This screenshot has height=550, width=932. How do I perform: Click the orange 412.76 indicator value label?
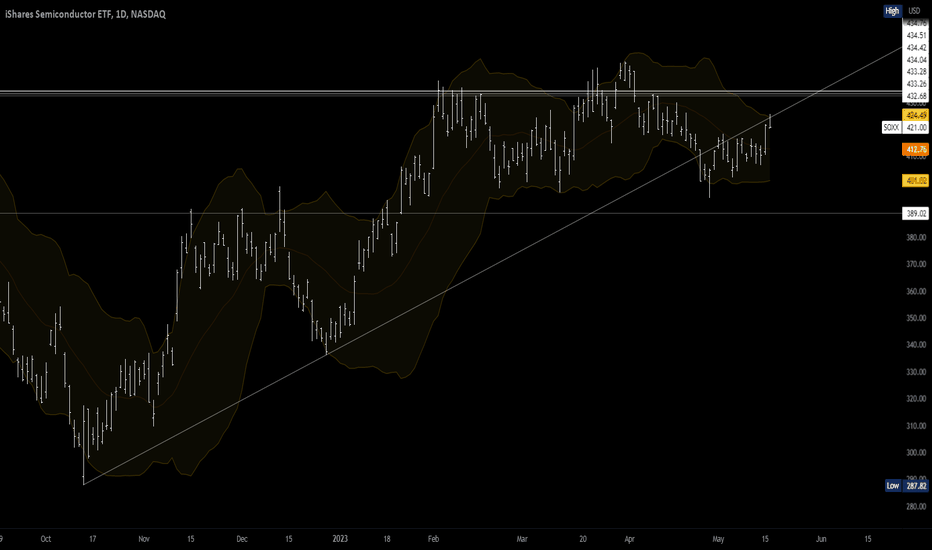(916, 149)
